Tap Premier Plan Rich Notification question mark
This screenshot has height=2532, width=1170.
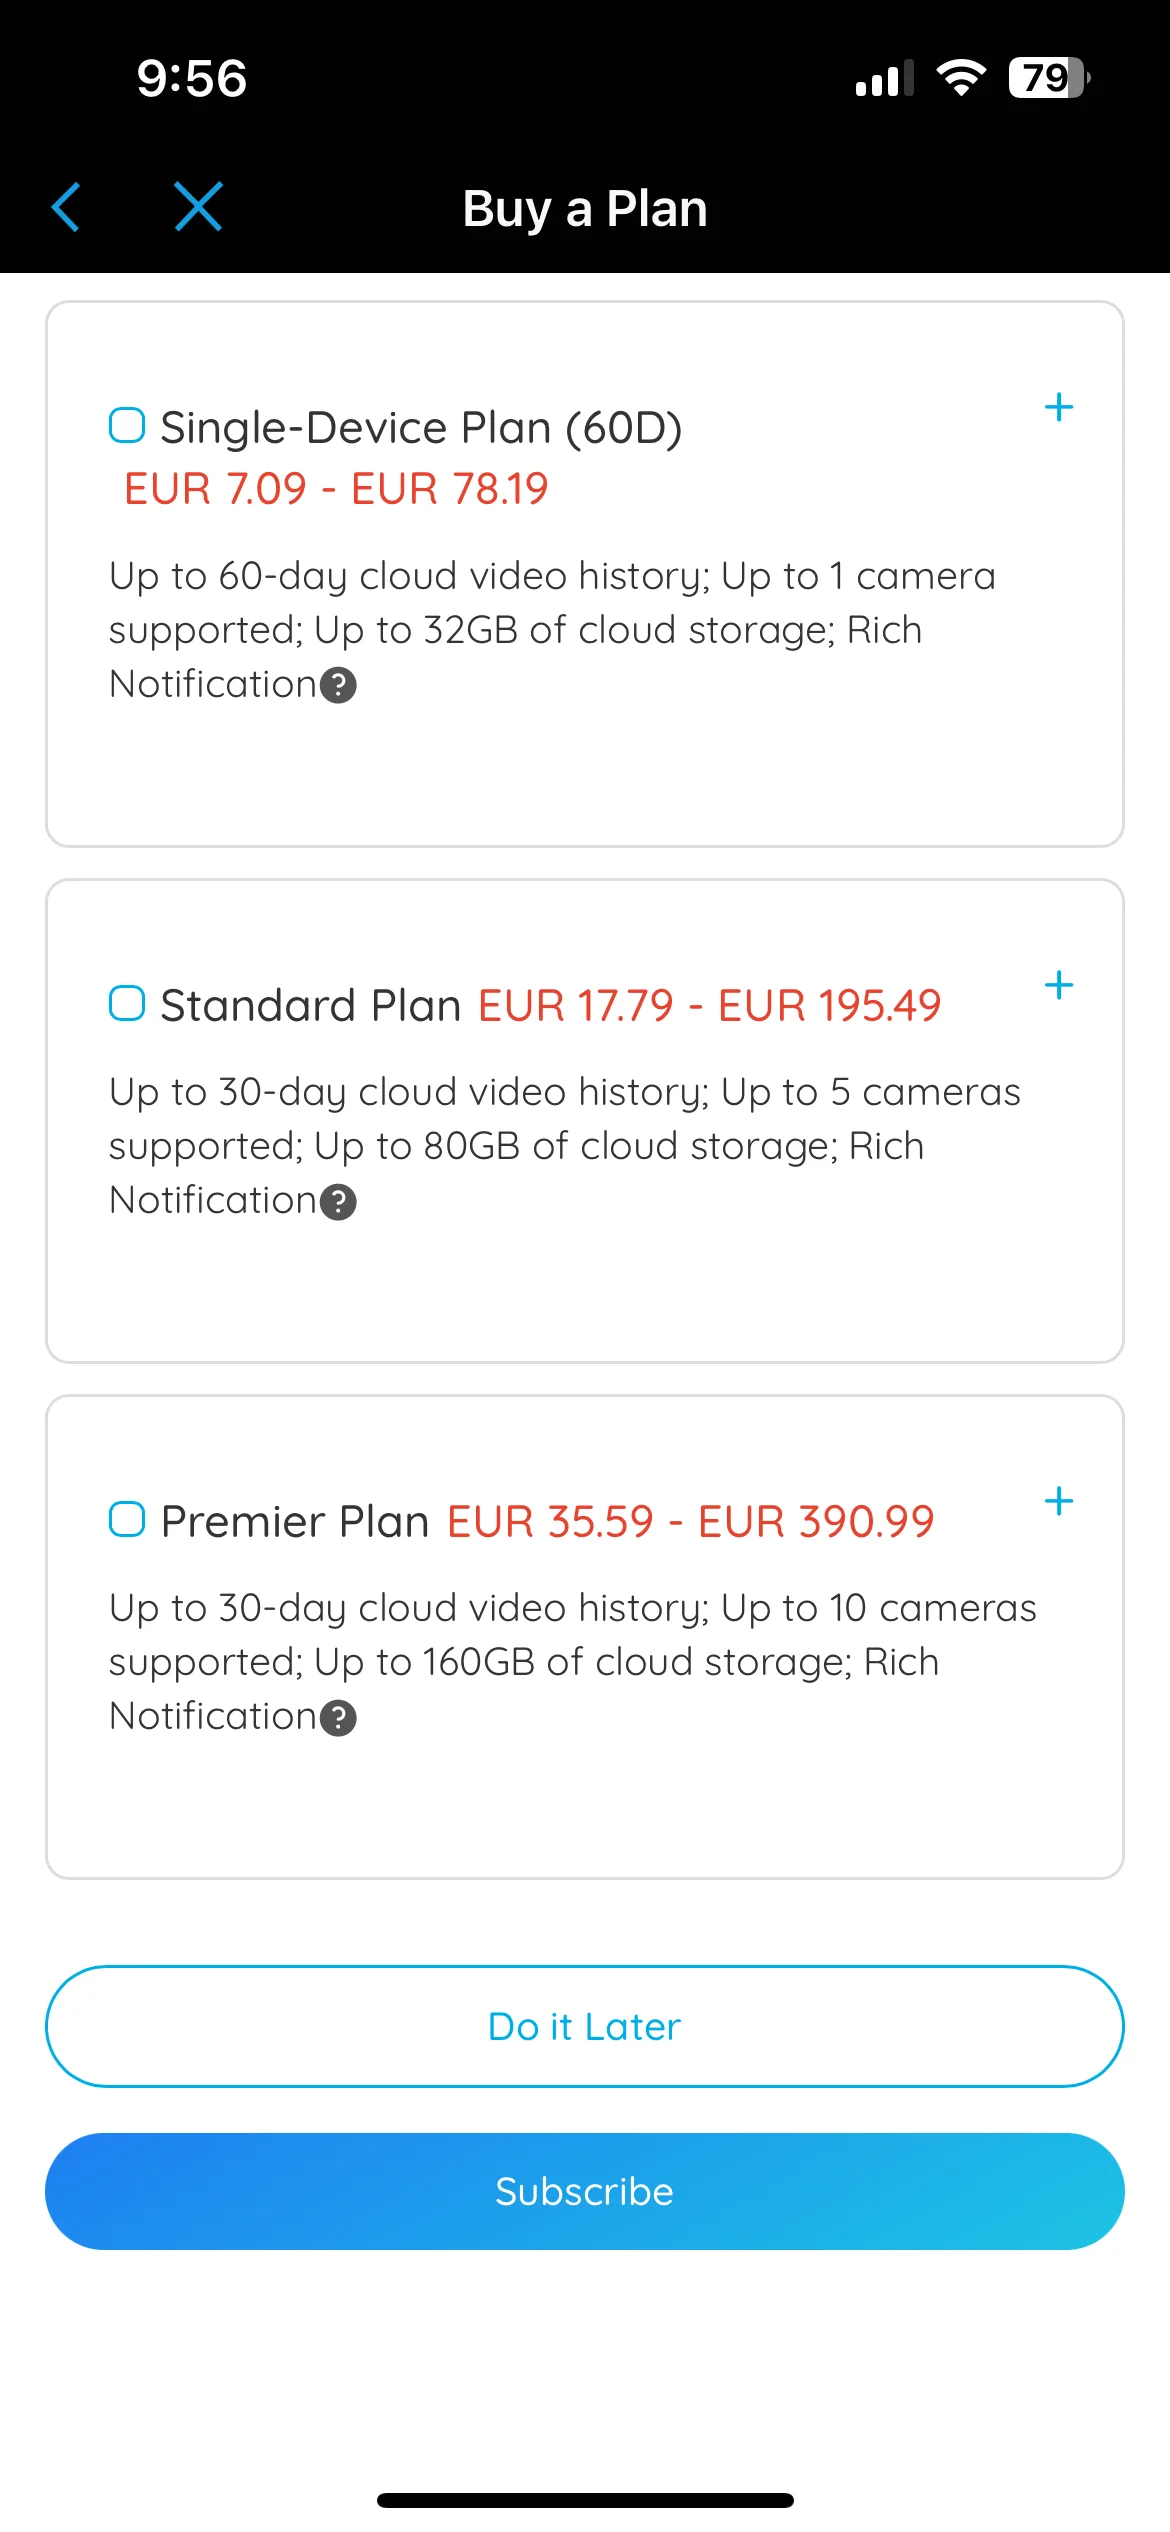coord(338,1718)
